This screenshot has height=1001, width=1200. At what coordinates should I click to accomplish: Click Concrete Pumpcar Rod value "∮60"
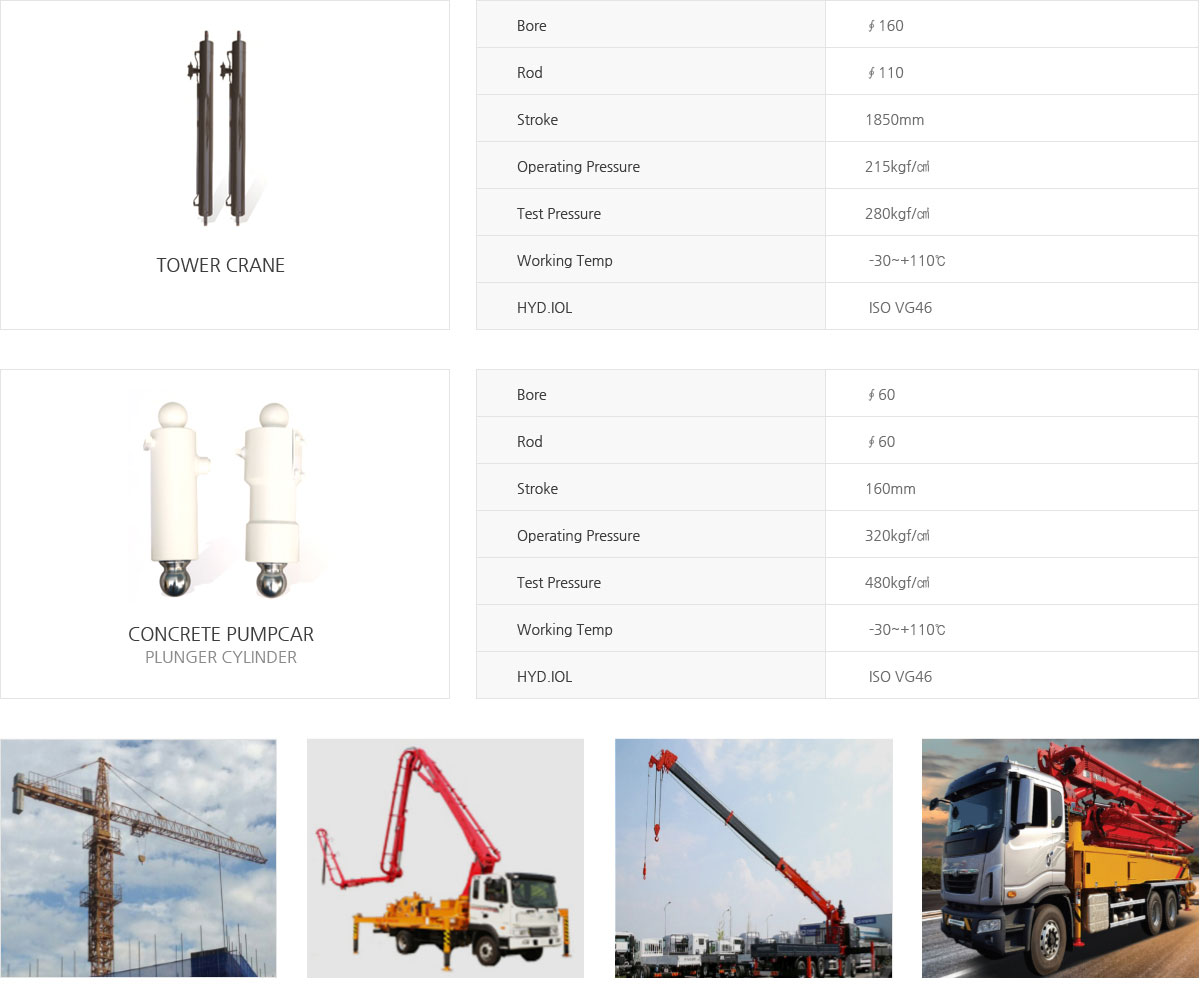click(881, 441)
